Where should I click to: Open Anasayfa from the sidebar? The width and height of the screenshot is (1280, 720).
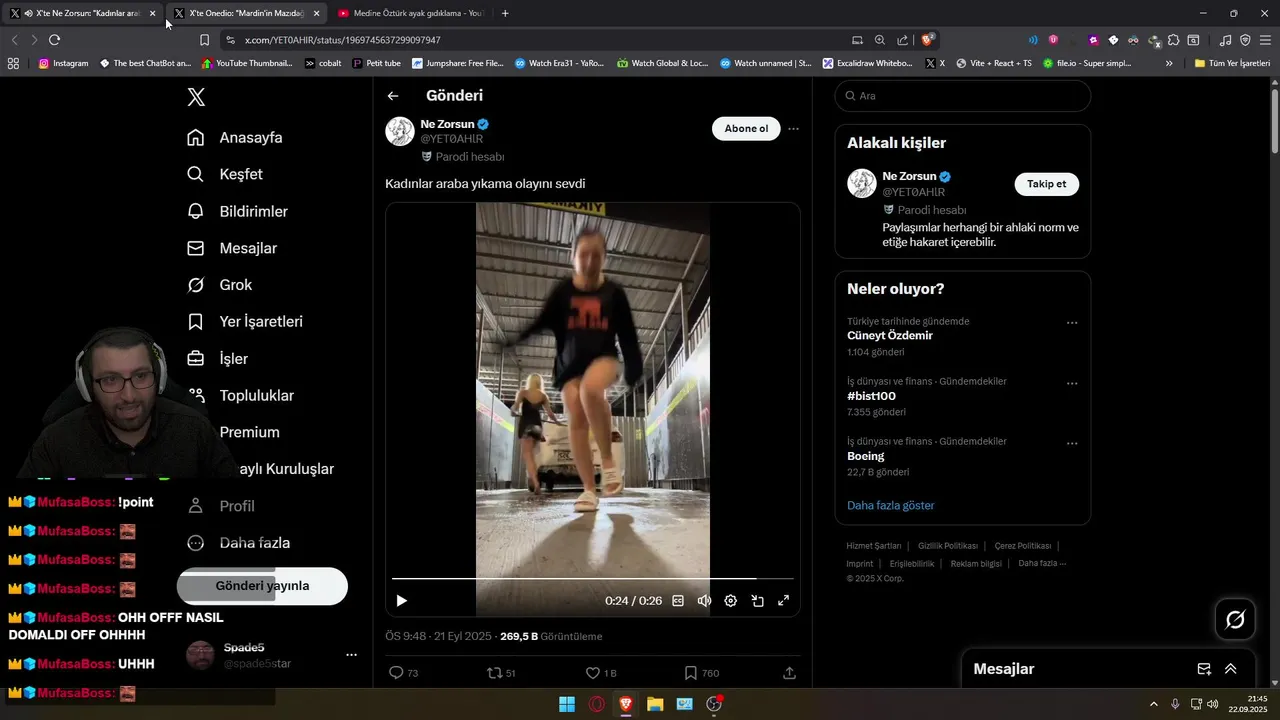(235, 138)
